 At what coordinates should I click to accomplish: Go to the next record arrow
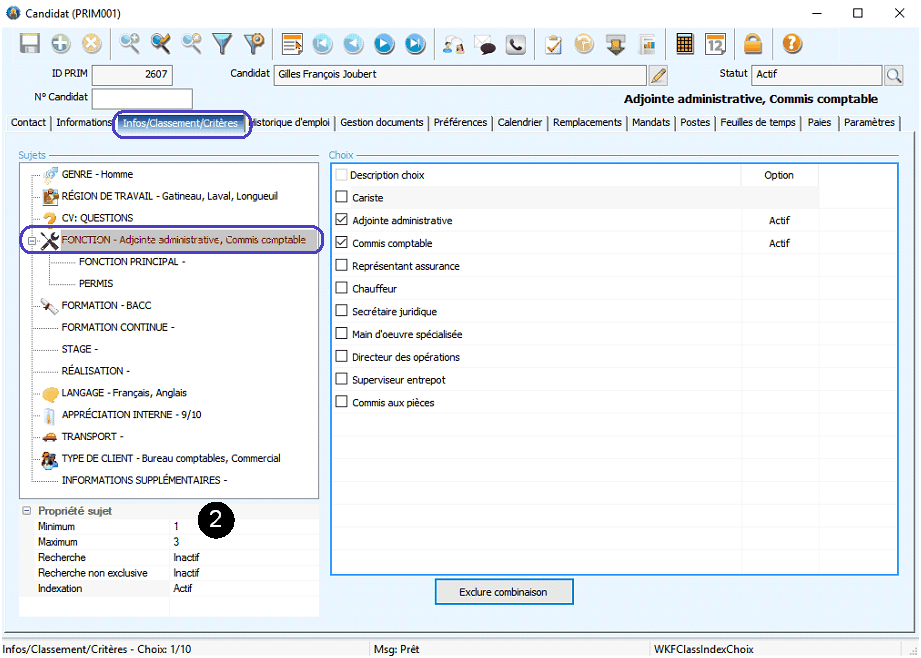tap(384, 44)
